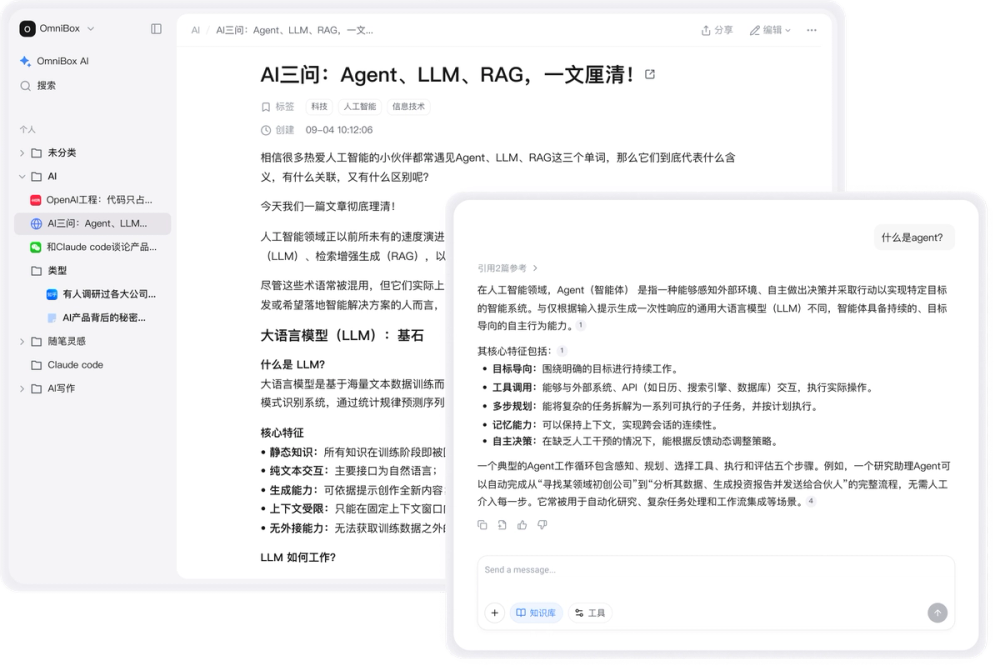Viewport: 1000px width, 671px height.
Task: Select the Claude code folder
Action: (68, 365)
